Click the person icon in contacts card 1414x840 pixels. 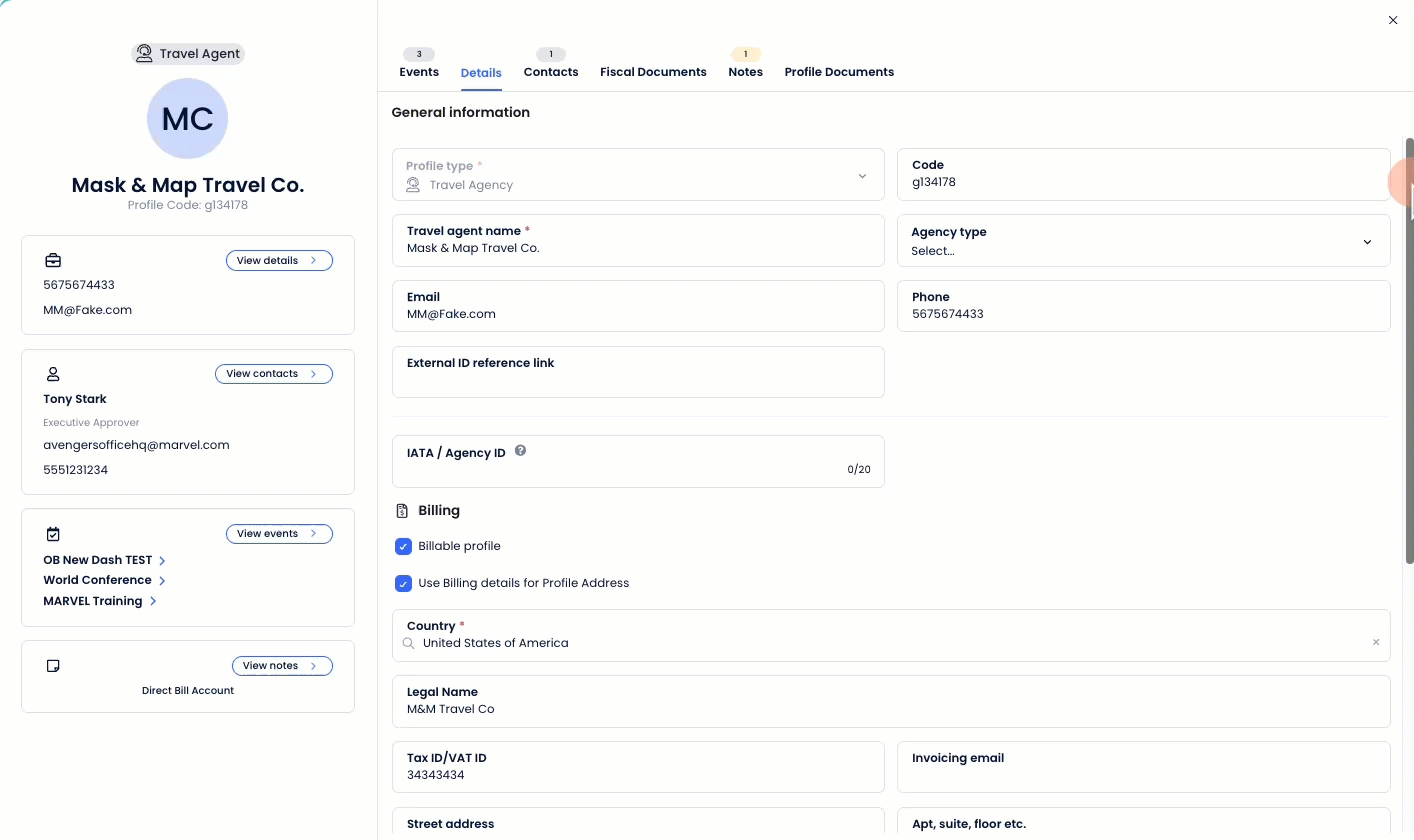[53, 374]
